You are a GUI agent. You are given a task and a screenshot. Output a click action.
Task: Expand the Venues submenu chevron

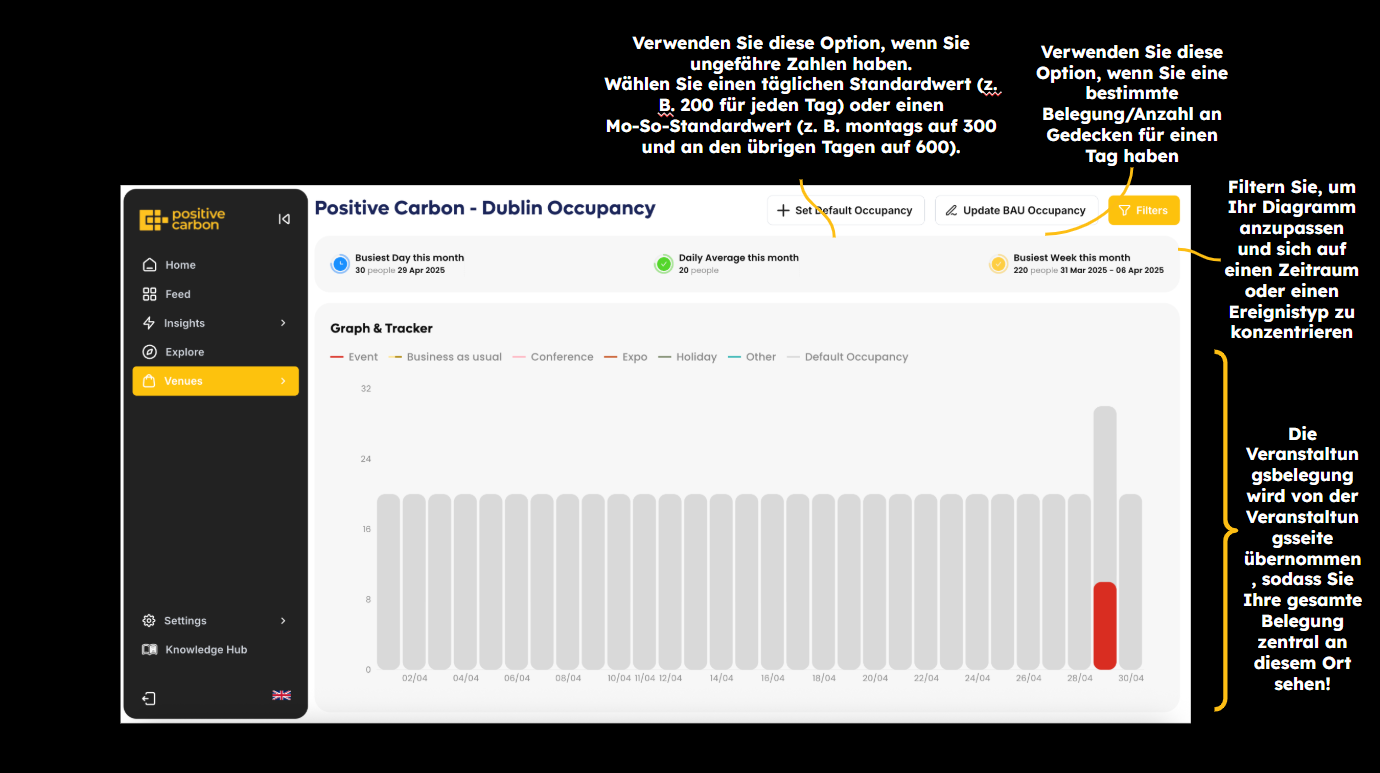click(x=283, y=381)
